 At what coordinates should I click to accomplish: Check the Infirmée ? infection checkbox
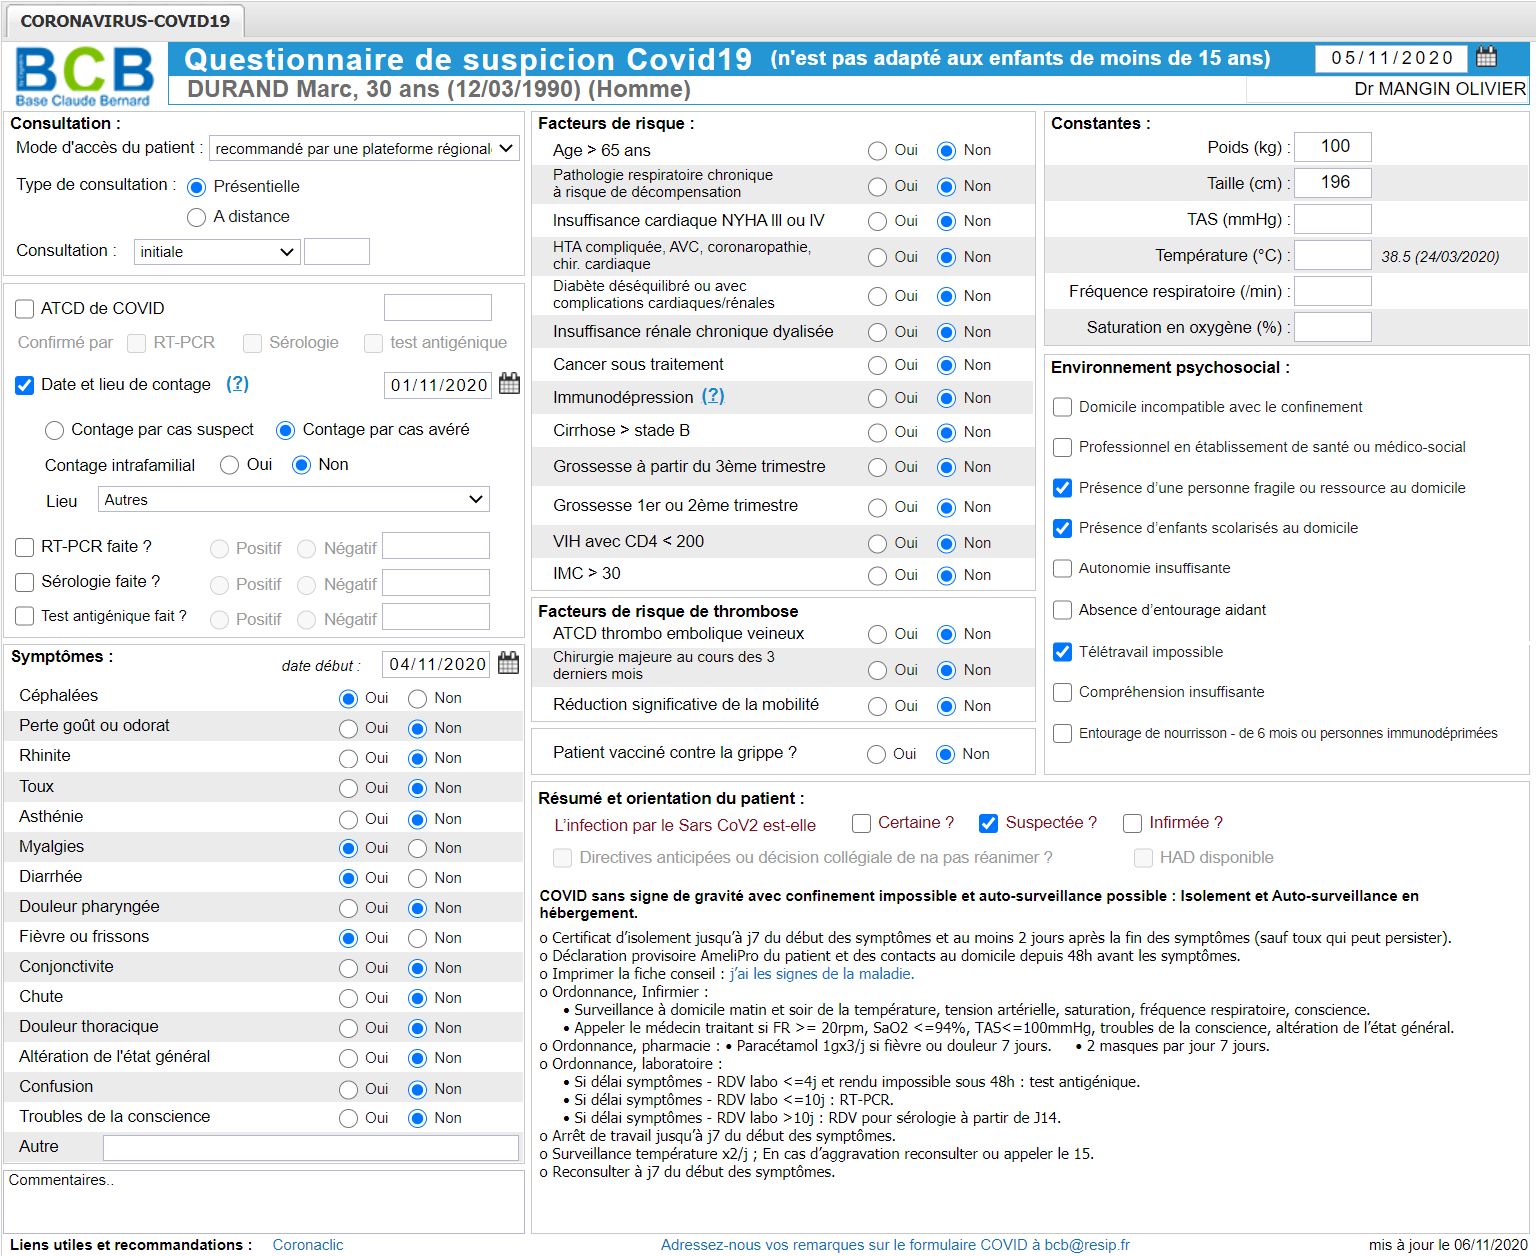(x=1132, y=823)
